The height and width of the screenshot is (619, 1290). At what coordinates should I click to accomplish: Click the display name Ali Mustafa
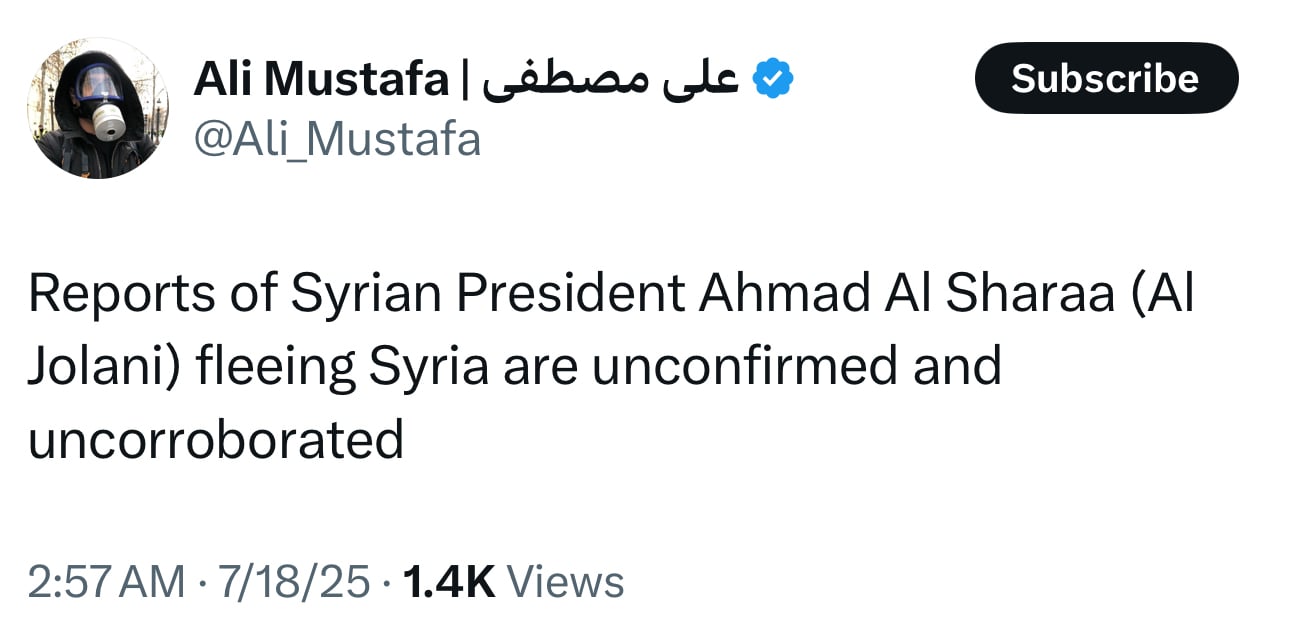321,80
